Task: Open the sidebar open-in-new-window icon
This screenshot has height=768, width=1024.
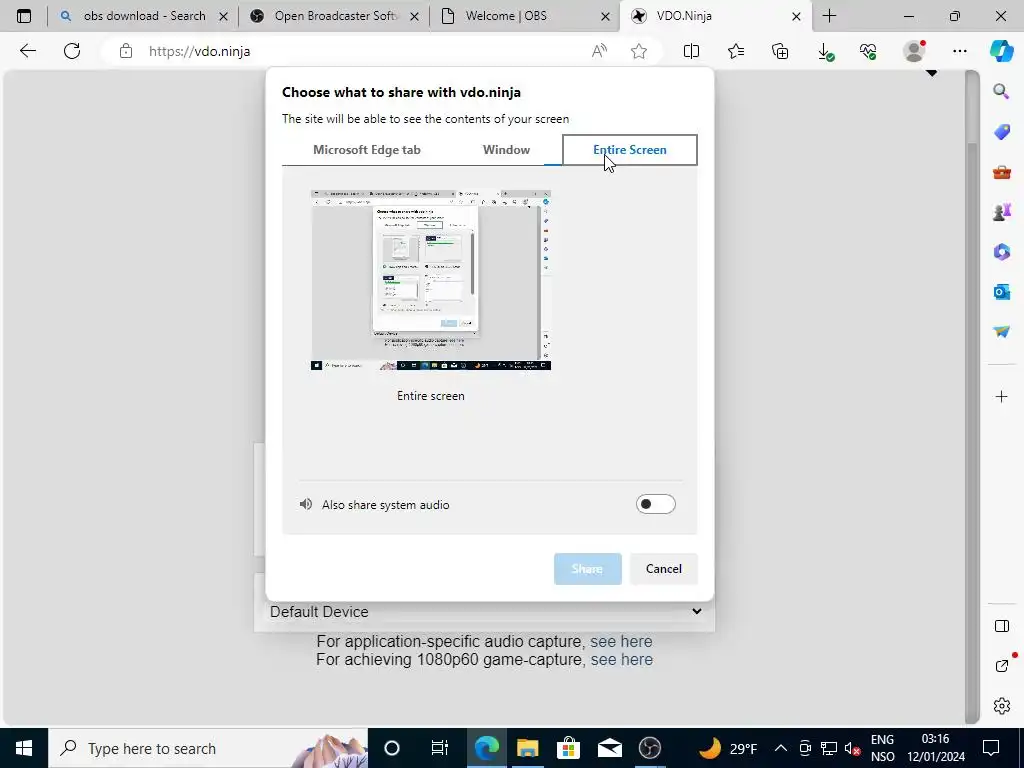Action: click(1002, 665)
